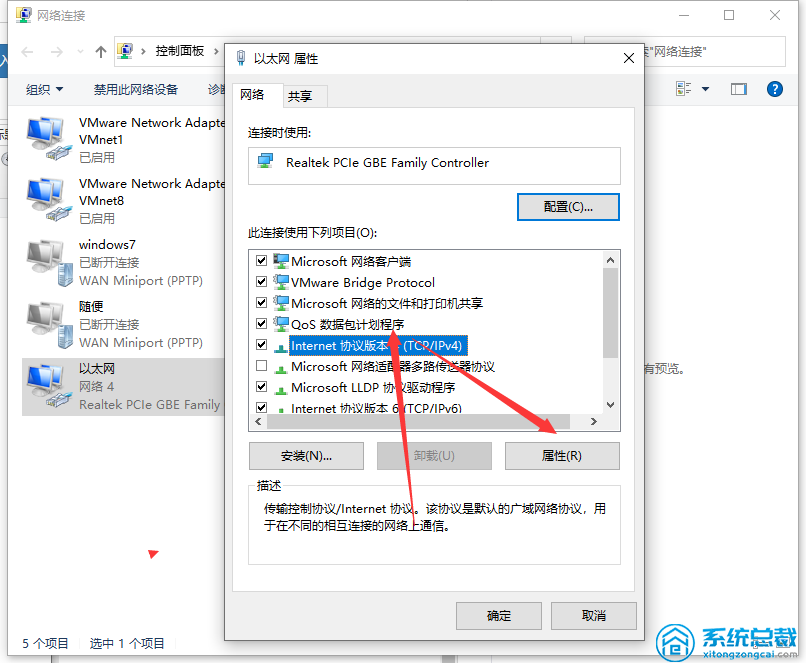The width and height of the screenshot is (806, 663).
Task: Click the 配置(C)... button
Action: [x=568, y=207]
